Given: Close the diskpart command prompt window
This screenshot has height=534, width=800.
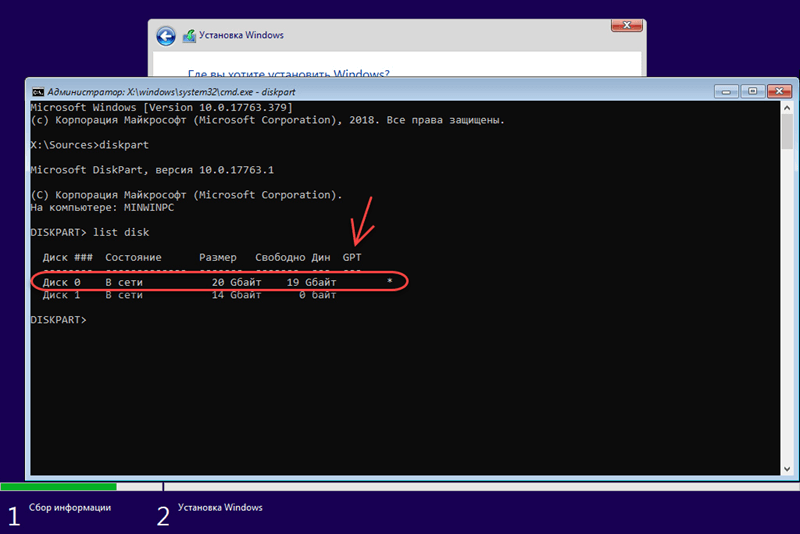Looking at the screenshot, I should tap(779, 91).
